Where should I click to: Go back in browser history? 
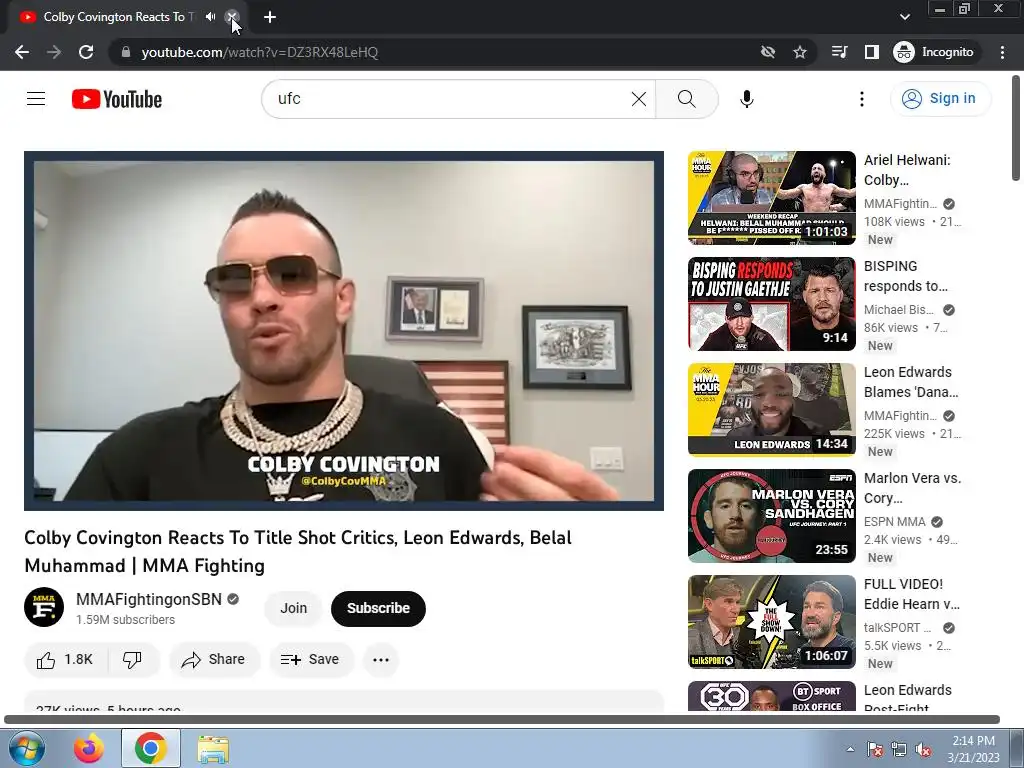point(22,52)
